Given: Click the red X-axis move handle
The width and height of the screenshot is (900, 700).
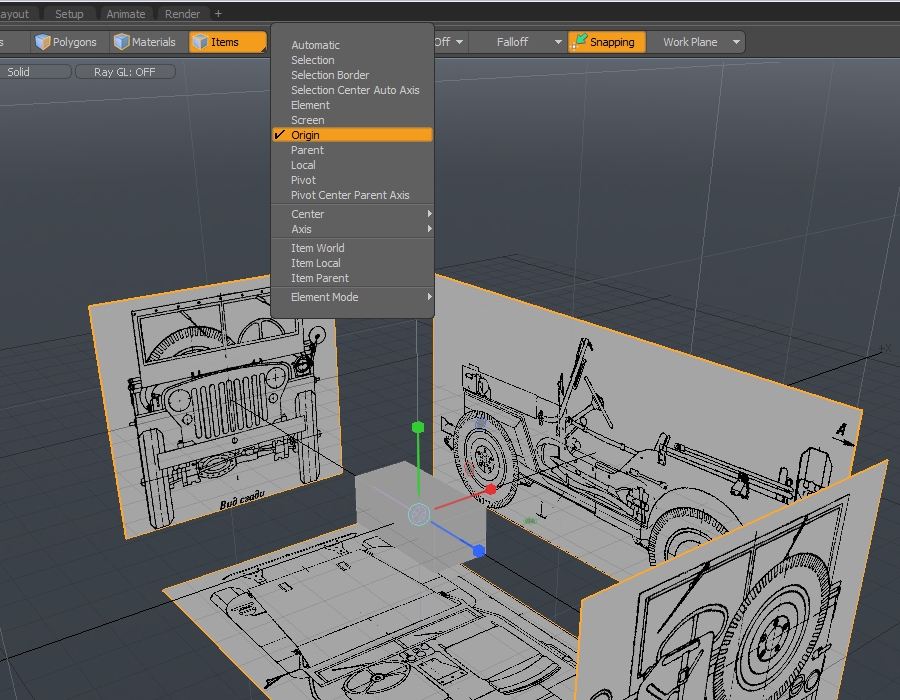Looking at the screenshot, I should 491,489.
